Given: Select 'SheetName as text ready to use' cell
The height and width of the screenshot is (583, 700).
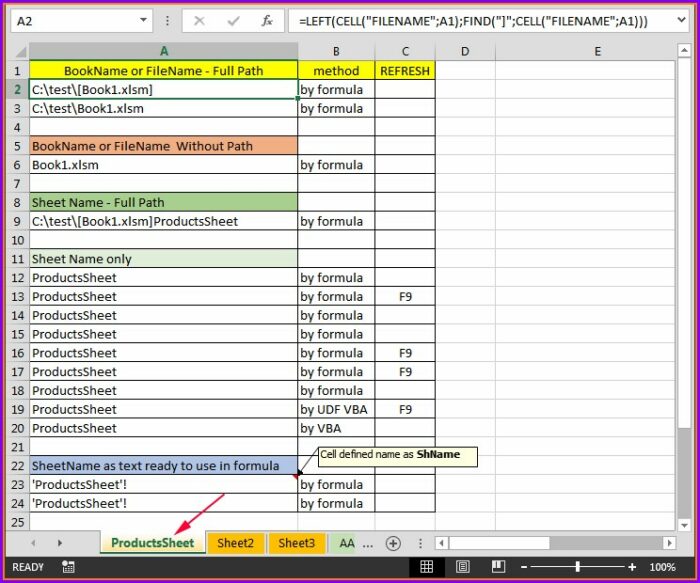Looking at the screenshot, I should click(163, 466).
